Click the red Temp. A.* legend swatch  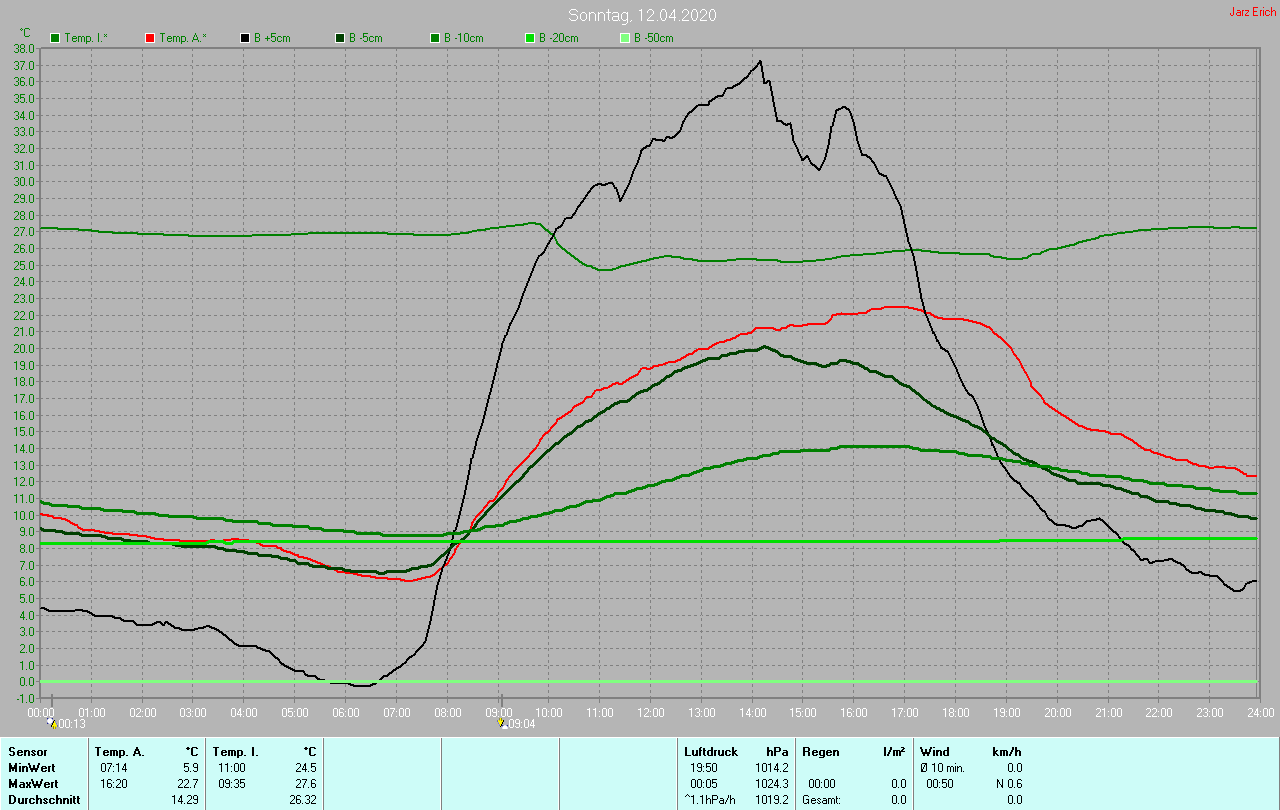150,38
